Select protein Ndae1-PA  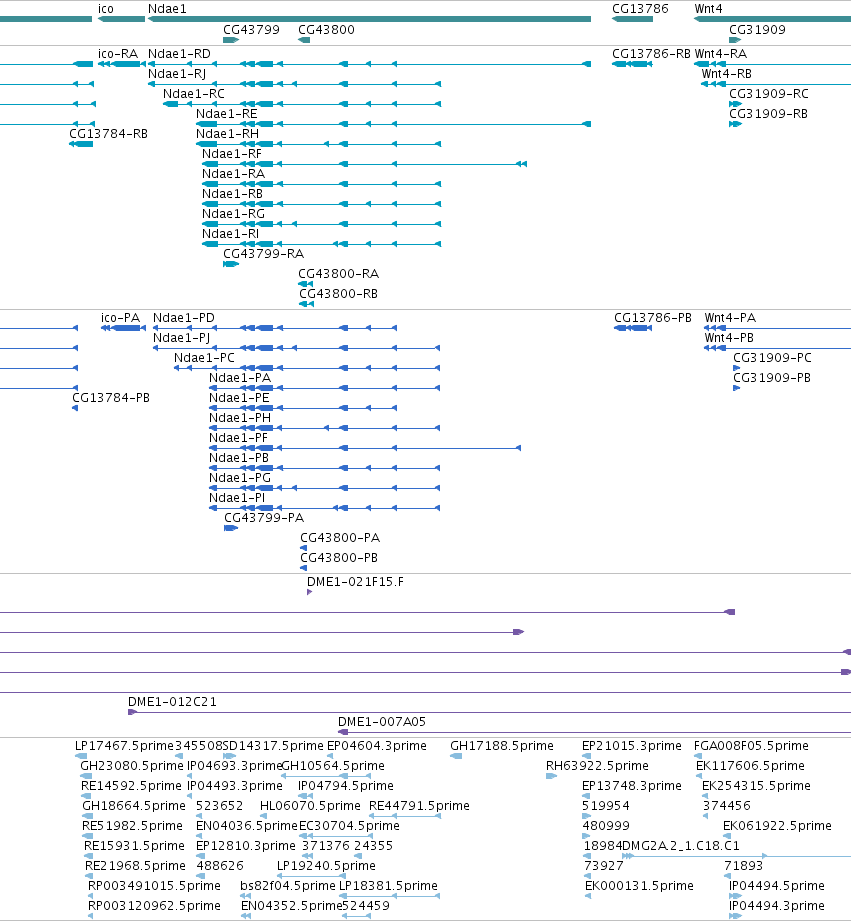click(x=325, y=388)
